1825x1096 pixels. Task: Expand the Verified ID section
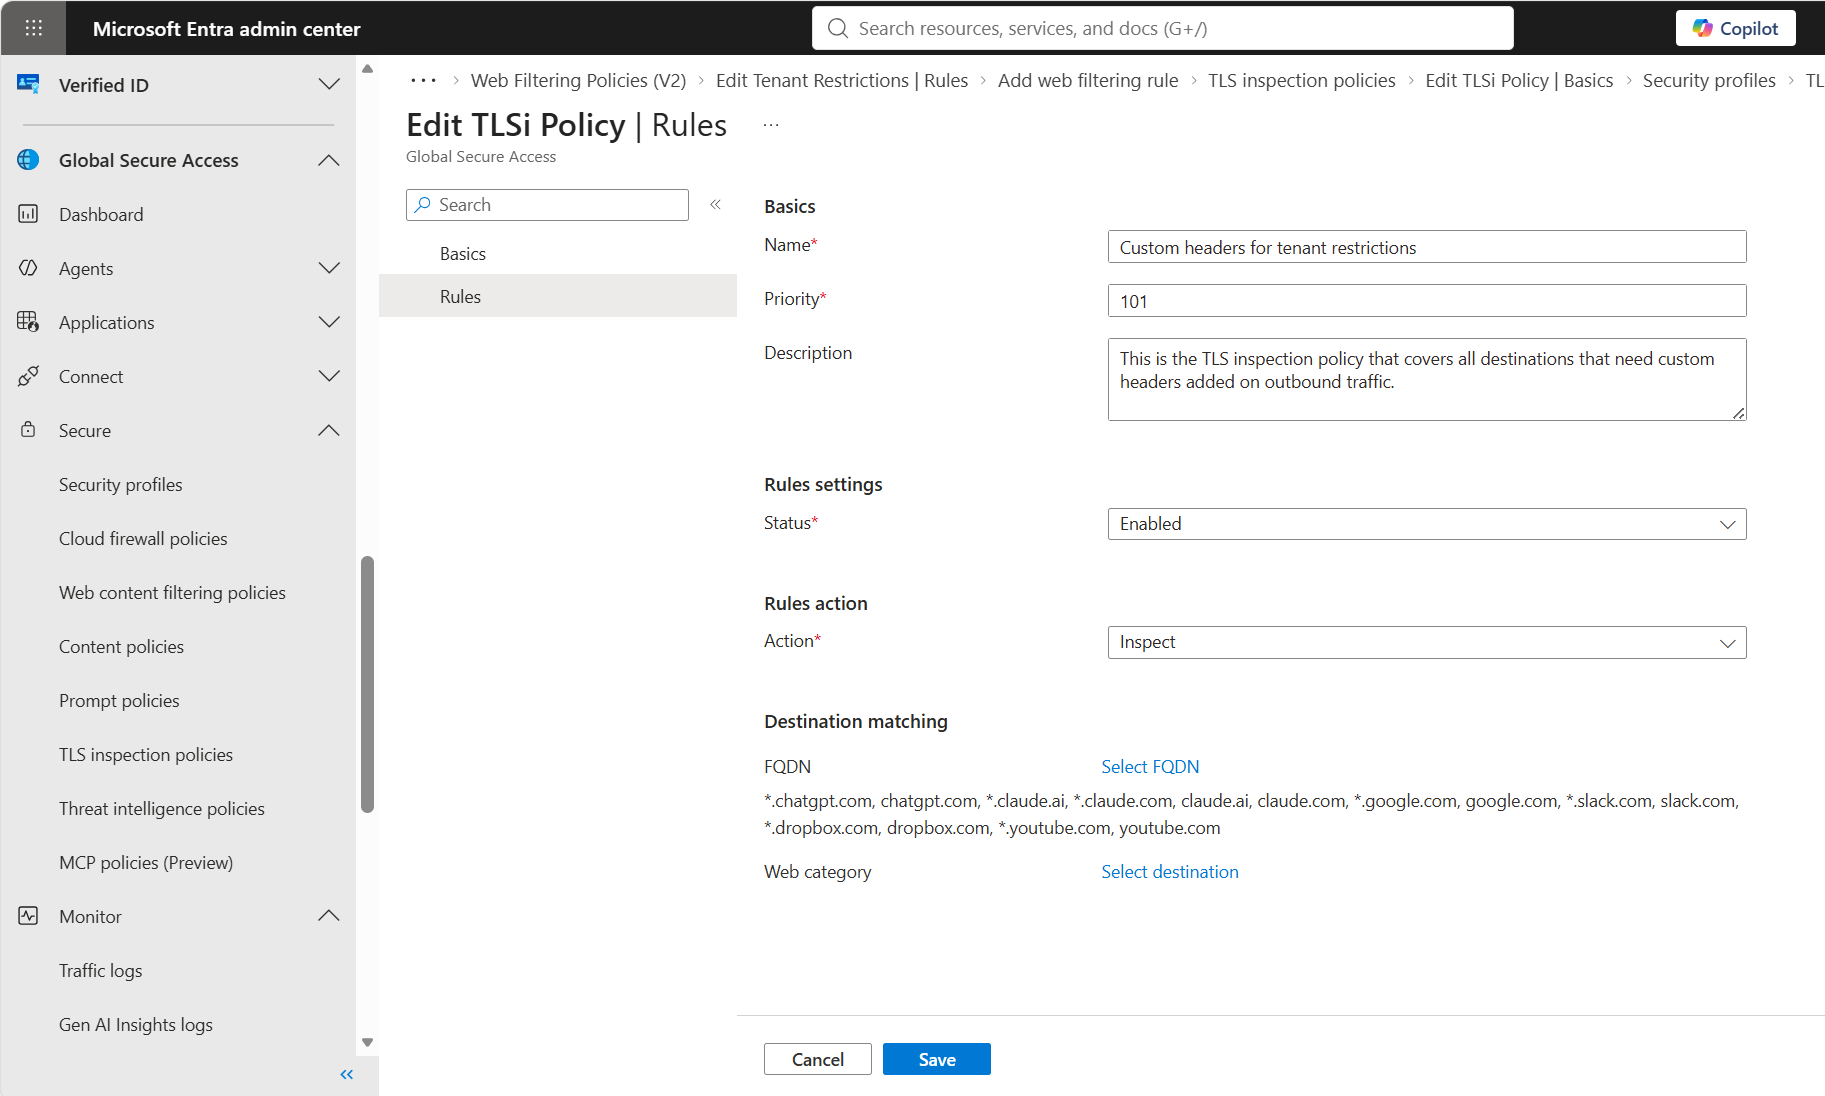point(329,85)
